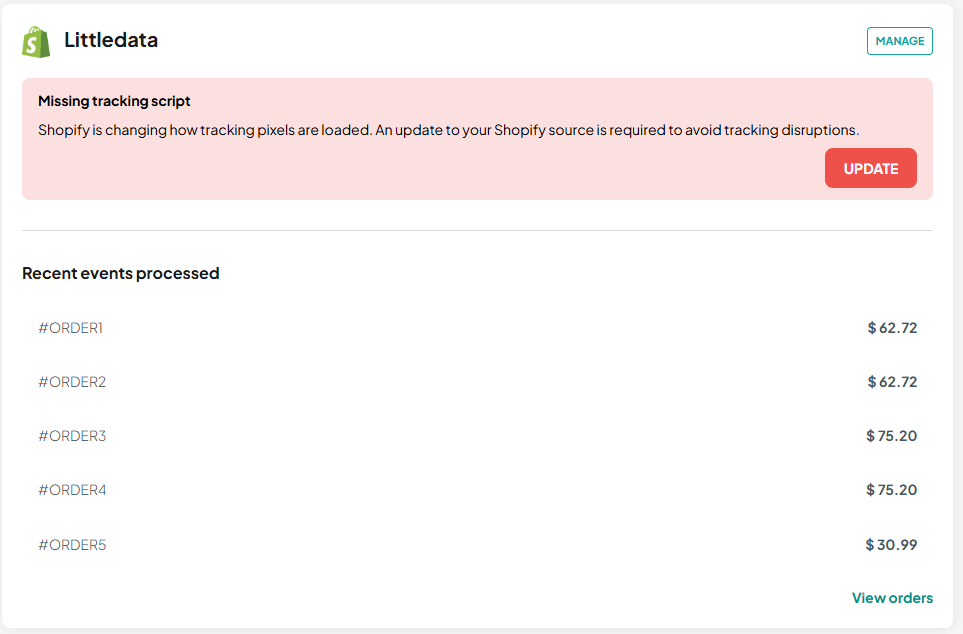Viewport: 963px width, 634px height.
Task: Click the $30.99 amount for ORDER5
Action: pos(891,545)
